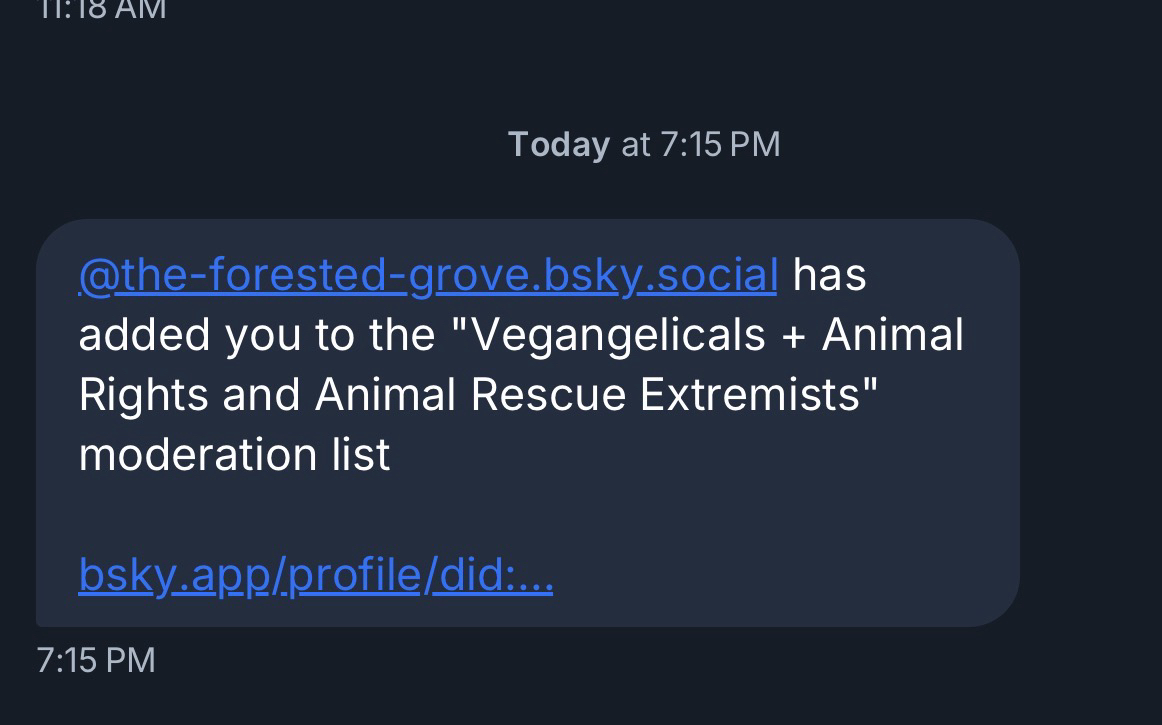Click "Animal Rescue" in the list name

click(470, 395)
